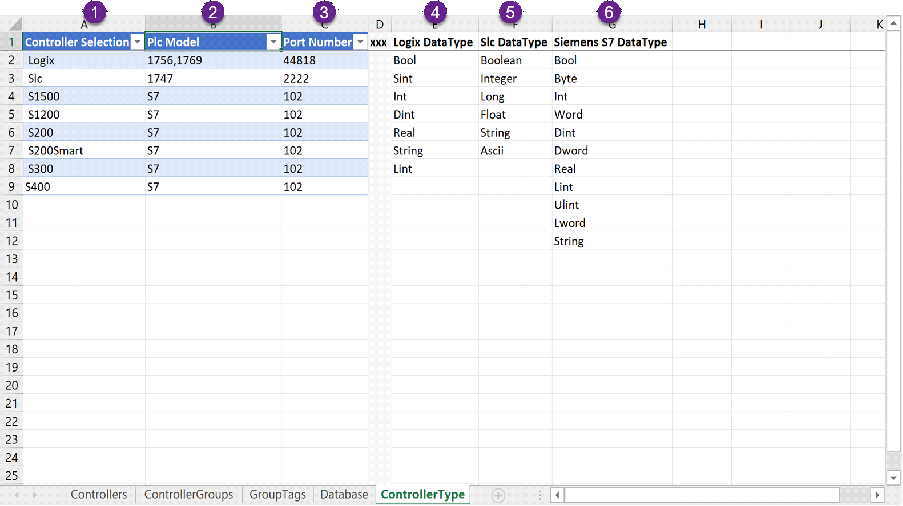This screenshot has width=903, height=506.
Task: Select the Sint cell
Action: (x=435, y=78)
